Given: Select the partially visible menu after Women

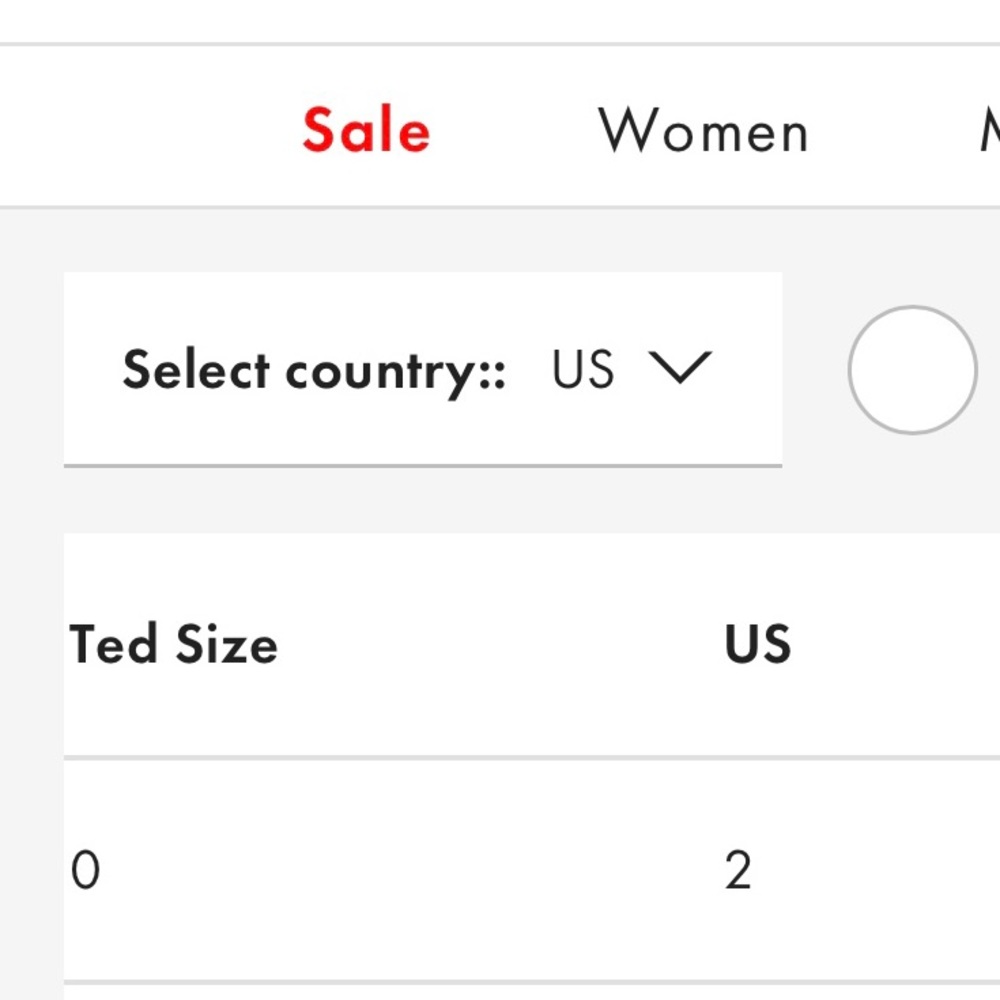Looking at the screenshot, I should 990,130.
